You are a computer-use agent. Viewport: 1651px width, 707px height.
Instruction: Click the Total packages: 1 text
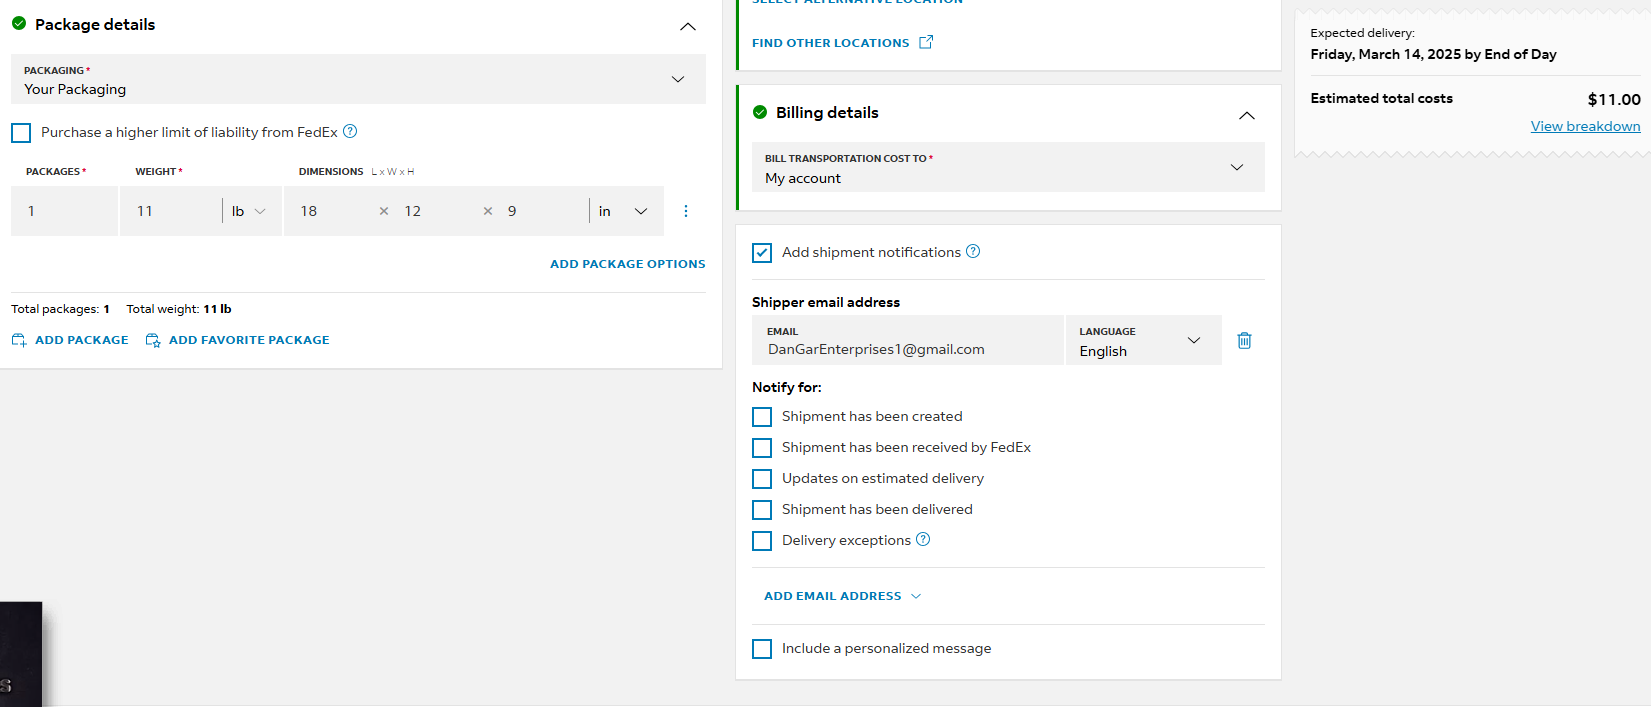(x=60, y=309)
